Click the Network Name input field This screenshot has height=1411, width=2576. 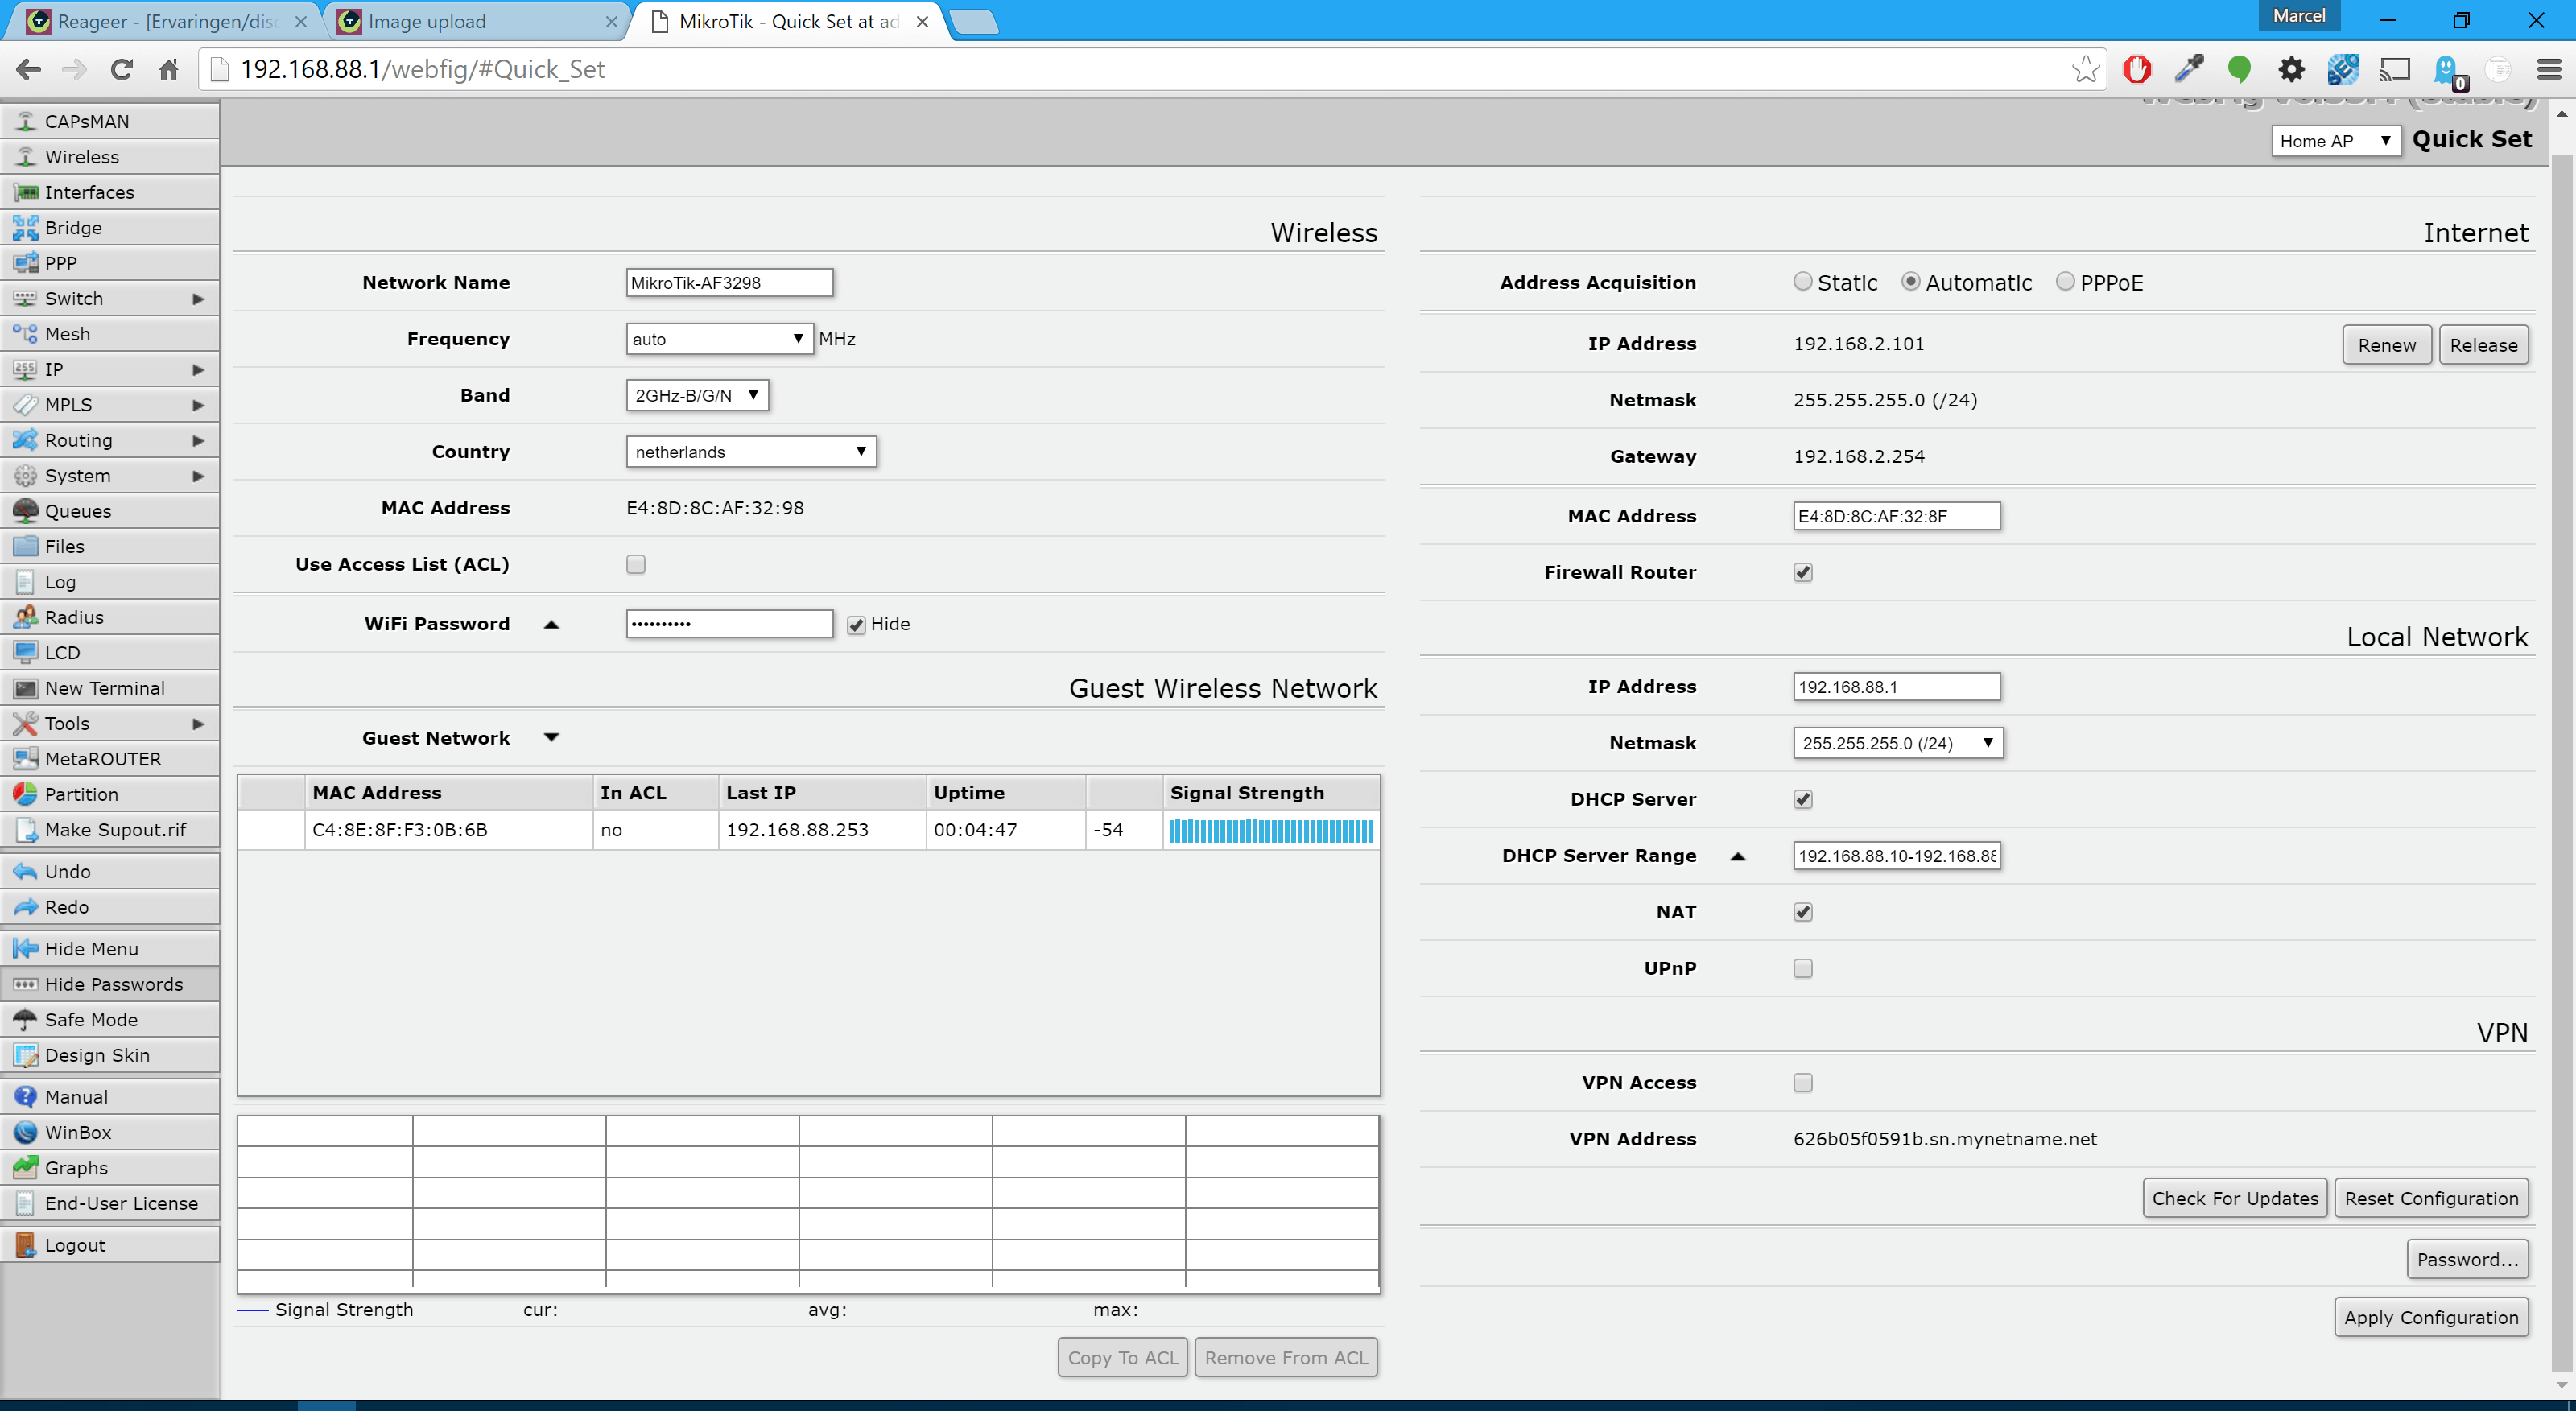729,282
